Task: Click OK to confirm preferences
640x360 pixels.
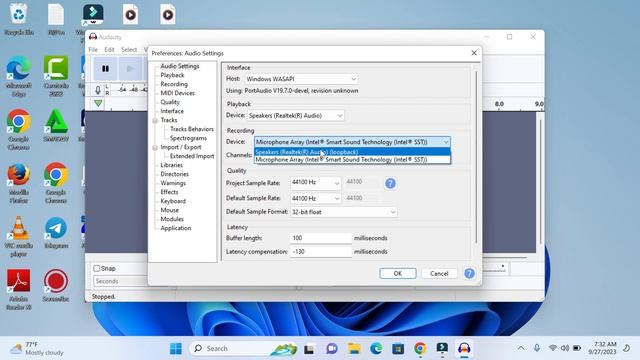Action: pos(398,273)
